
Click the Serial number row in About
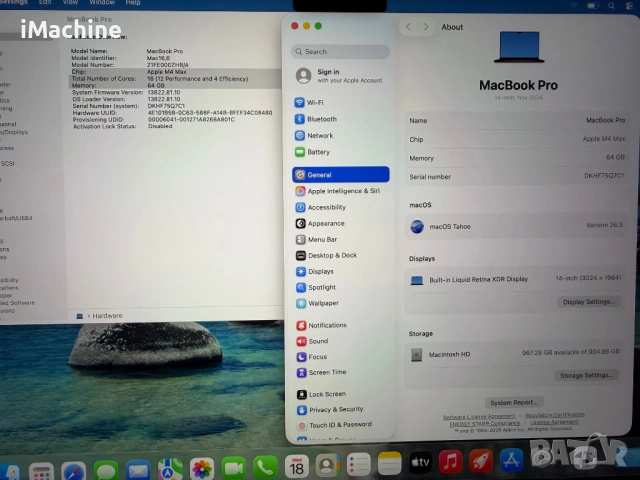(x=517, y=176)
